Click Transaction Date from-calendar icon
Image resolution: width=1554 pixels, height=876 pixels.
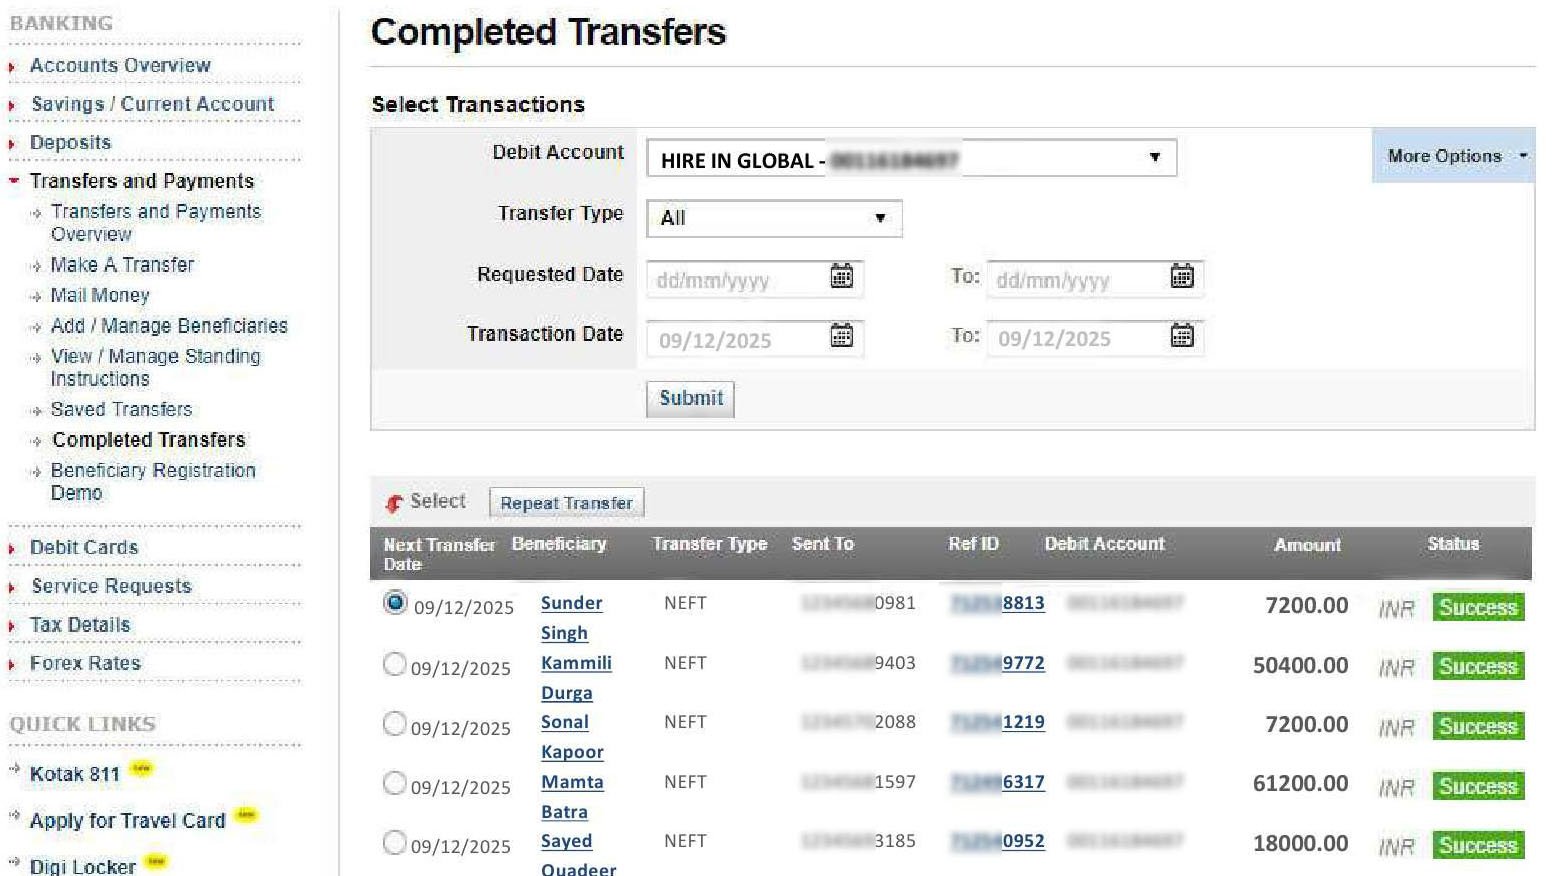coord(841,336)
